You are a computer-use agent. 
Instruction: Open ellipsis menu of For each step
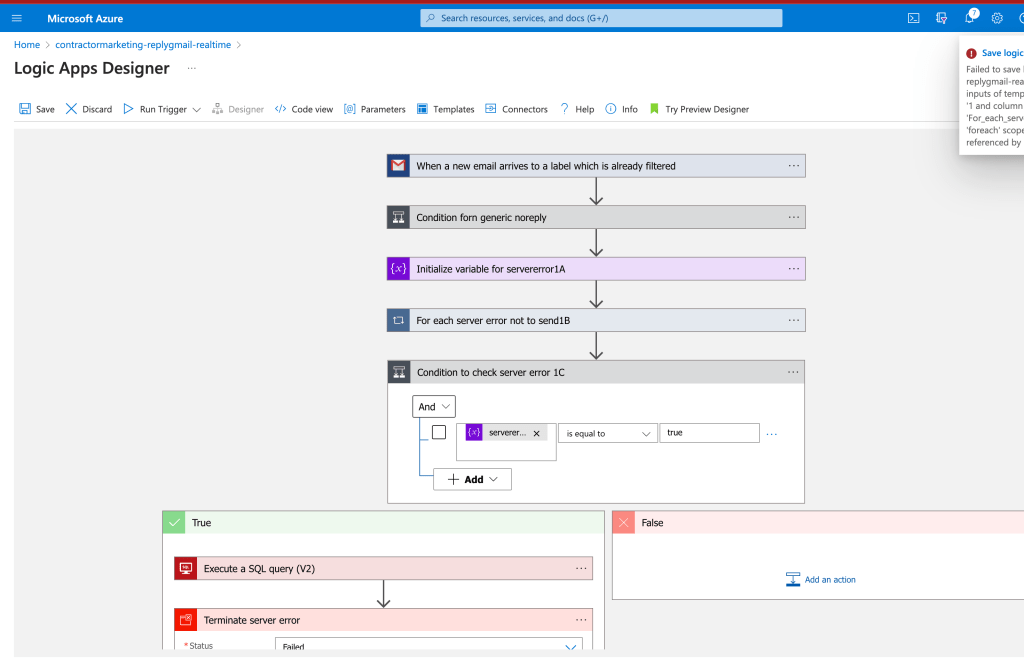[x=793, y=320]
